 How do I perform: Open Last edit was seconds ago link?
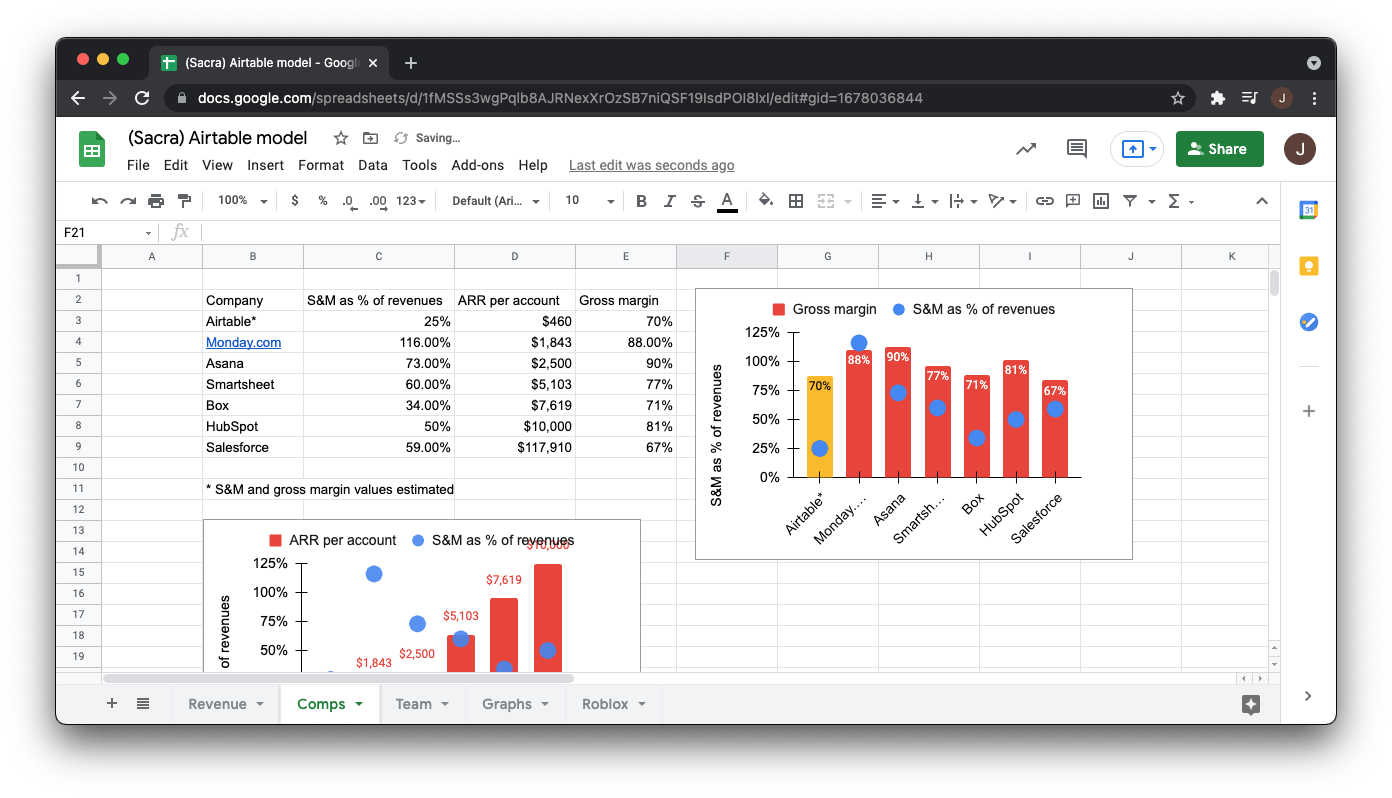click(652, 165)
